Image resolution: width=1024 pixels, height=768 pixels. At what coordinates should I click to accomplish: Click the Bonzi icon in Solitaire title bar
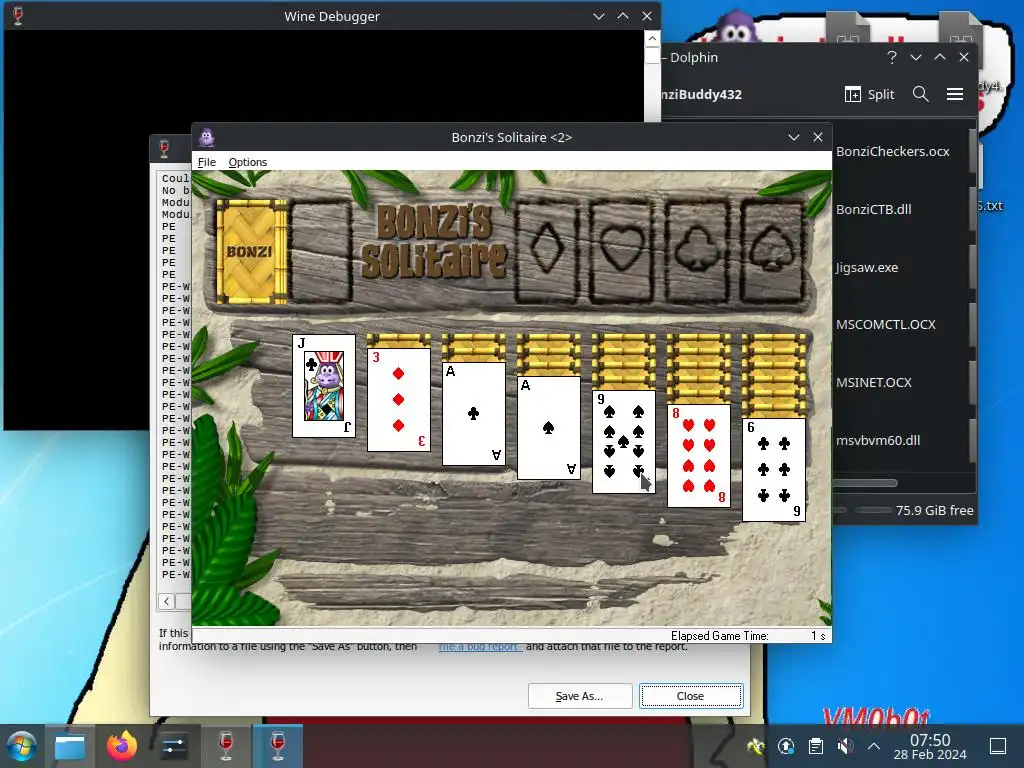[x=207, y=137]
